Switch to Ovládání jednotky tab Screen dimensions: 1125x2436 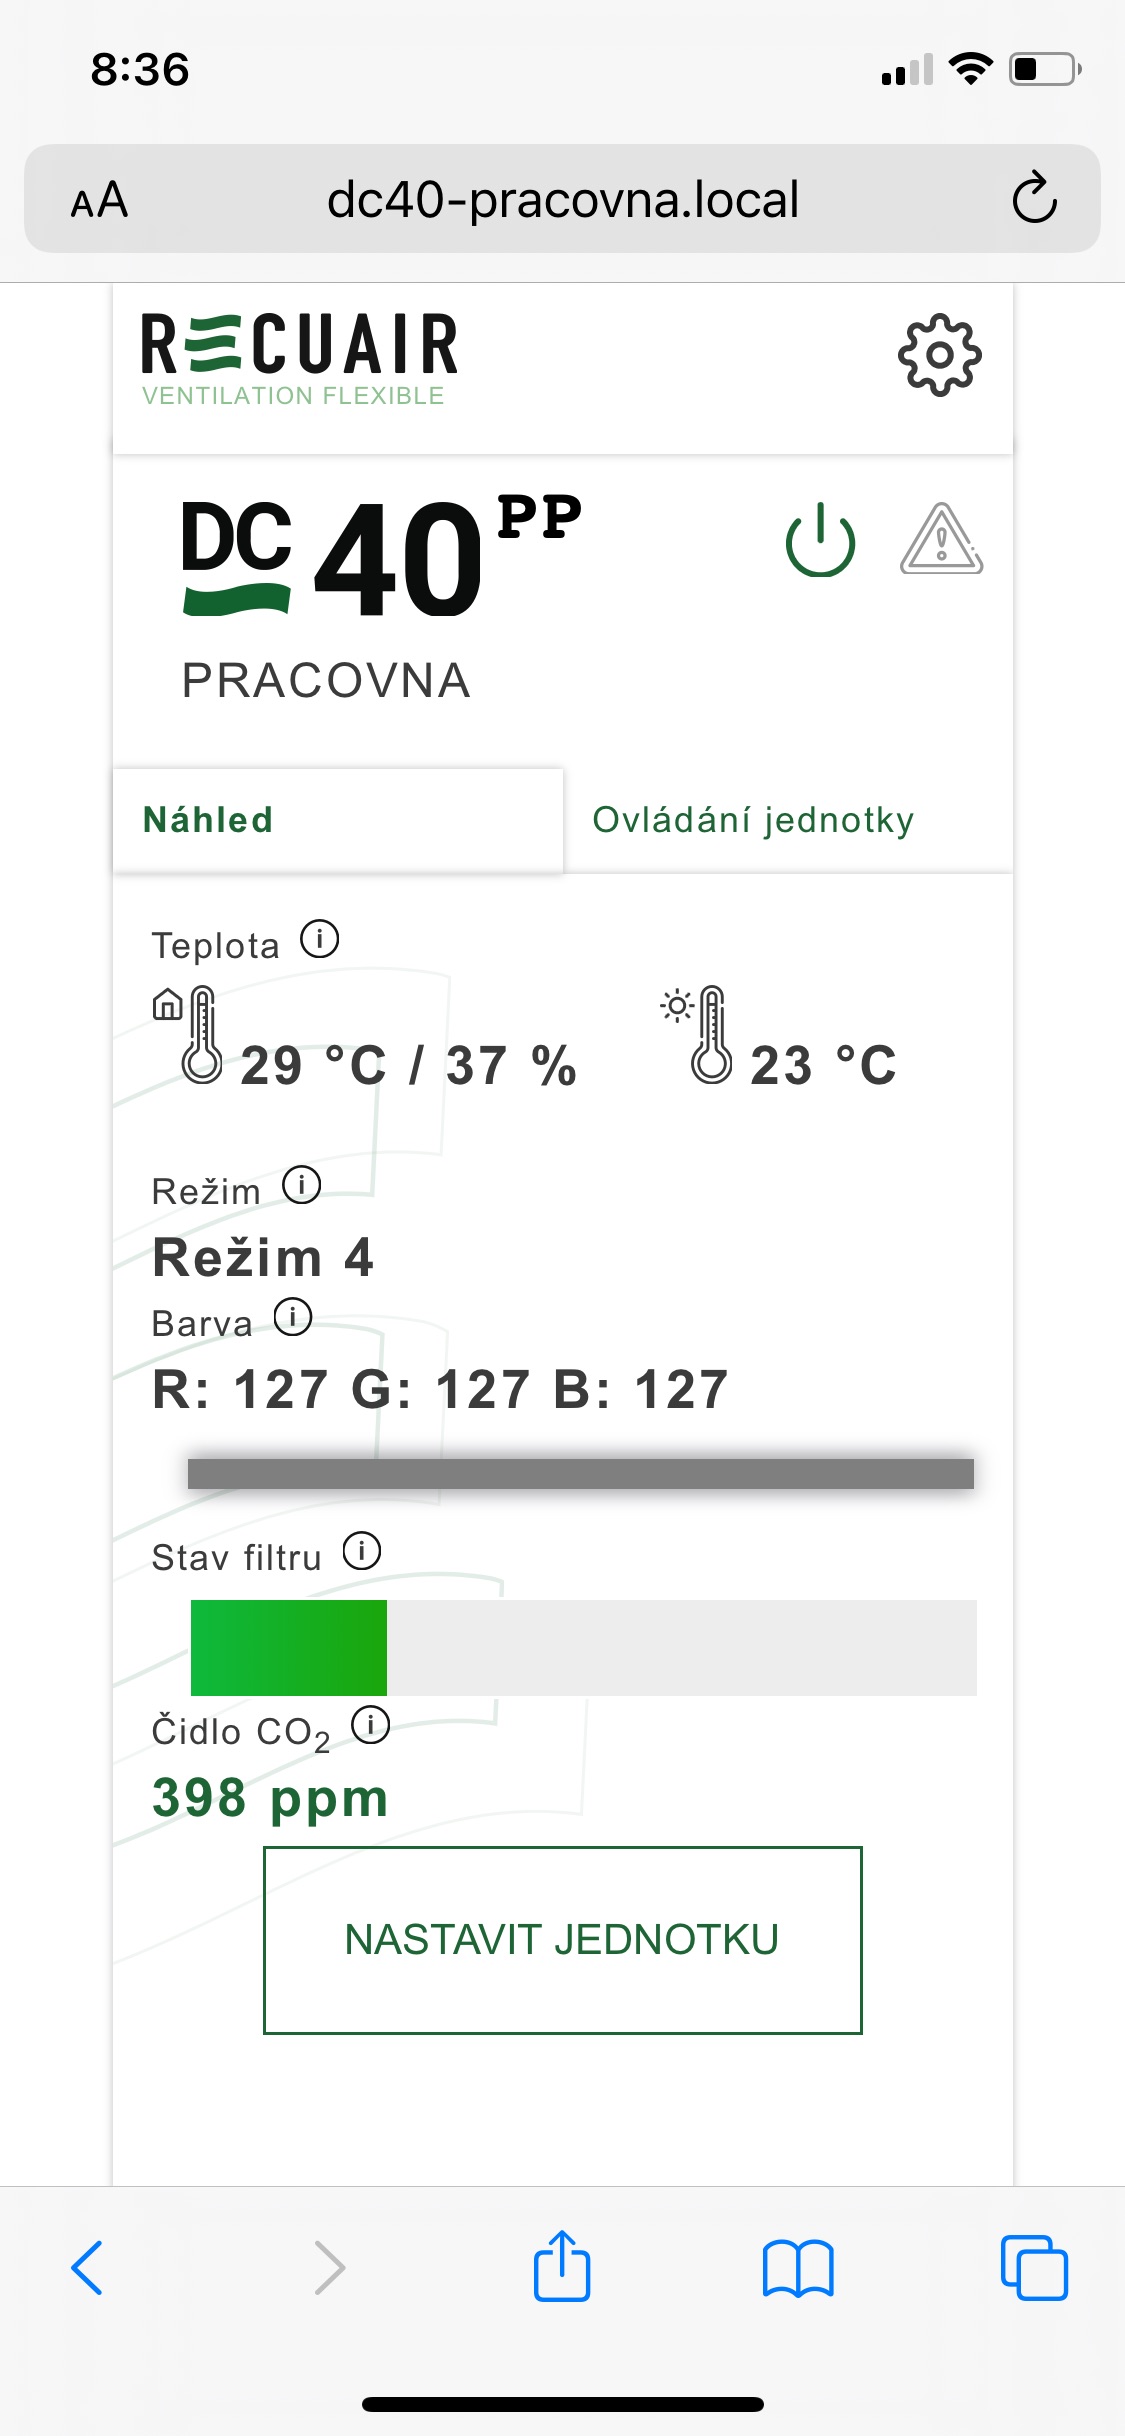point(753,820)
